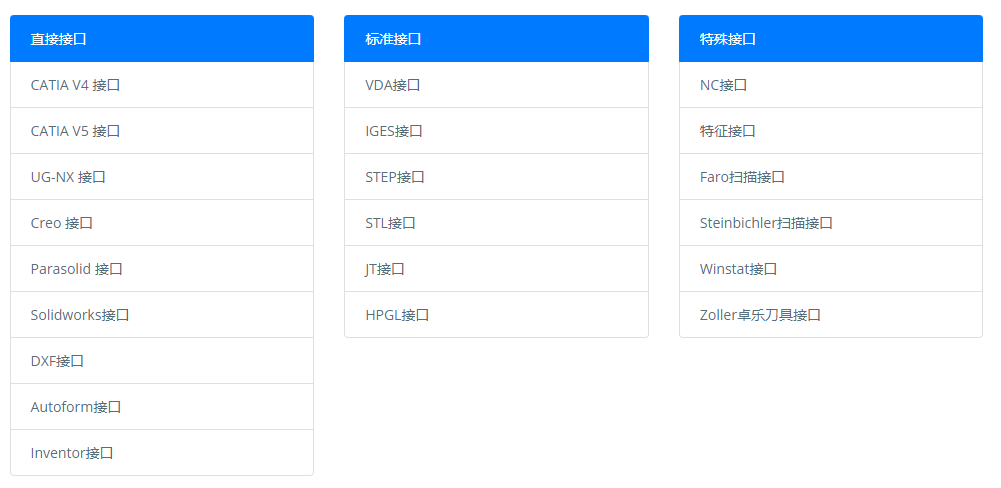Select the Parasolid 接口 row
1001x488 pixels.
tap(162, 269)
